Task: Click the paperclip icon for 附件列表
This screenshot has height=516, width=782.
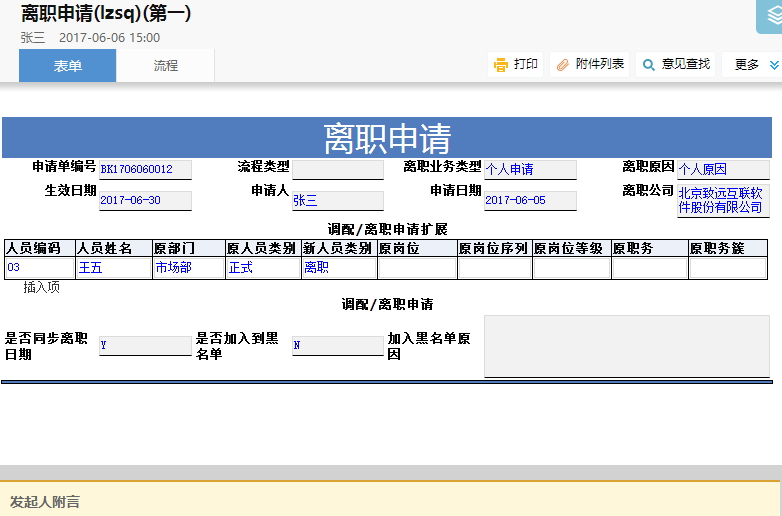Action: [562, 65]
